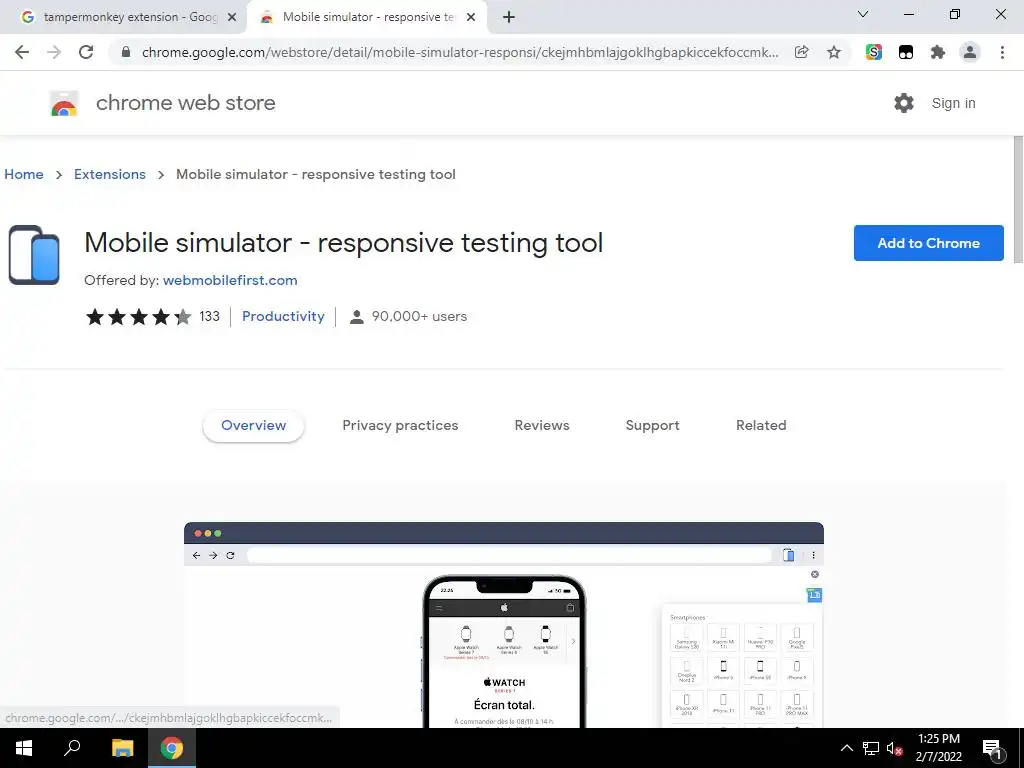Open webmobilefirst.com publisher link
Viewport: 1024px width, 768px height.
click(230, 280)
